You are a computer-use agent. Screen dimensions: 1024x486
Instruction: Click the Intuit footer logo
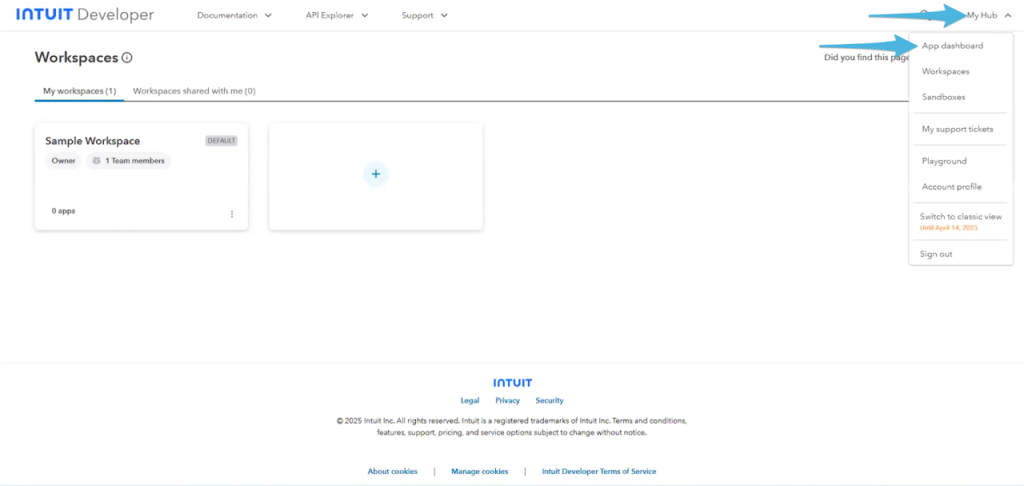click(512, 383)
